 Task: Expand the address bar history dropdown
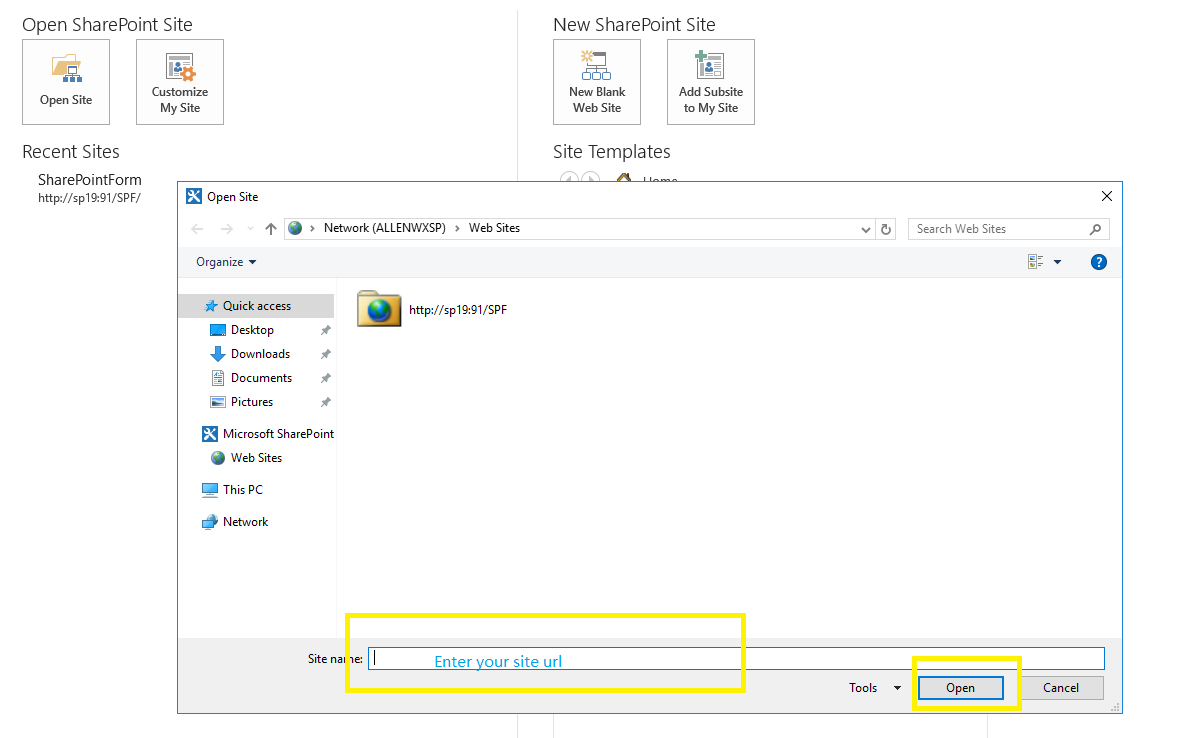click(865, 230)
